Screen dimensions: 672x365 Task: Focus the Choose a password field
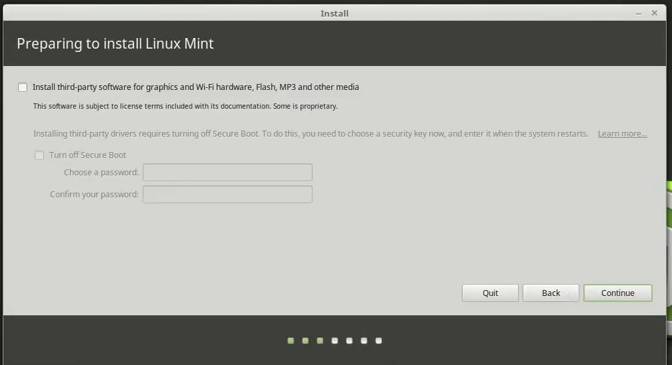click(x=228, y=172)
